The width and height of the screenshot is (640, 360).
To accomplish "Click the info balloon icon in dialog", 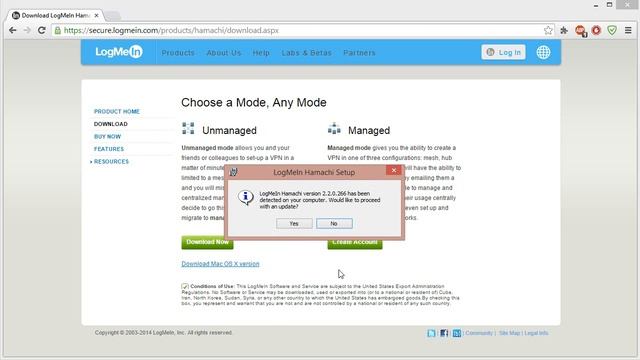I will click(246, 198).
